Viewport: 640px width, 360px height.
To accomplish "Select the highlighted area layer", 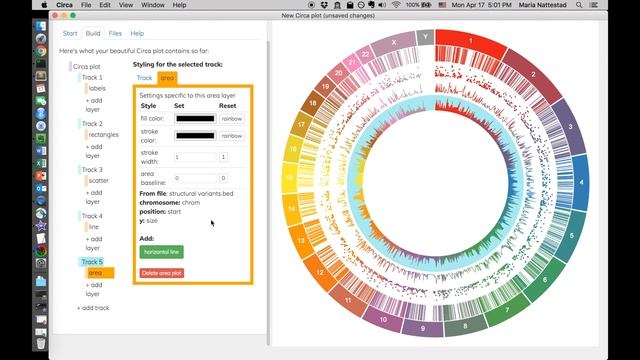I will coord(100,273).
